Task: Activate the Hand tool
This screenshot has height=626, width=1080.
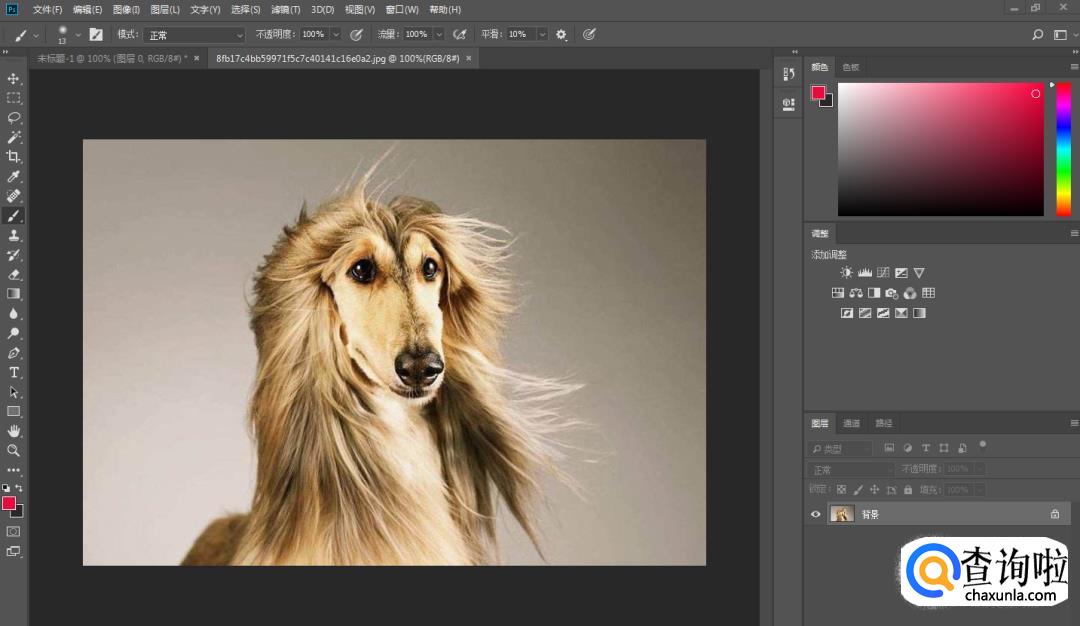Action: (x=14, y=430)
